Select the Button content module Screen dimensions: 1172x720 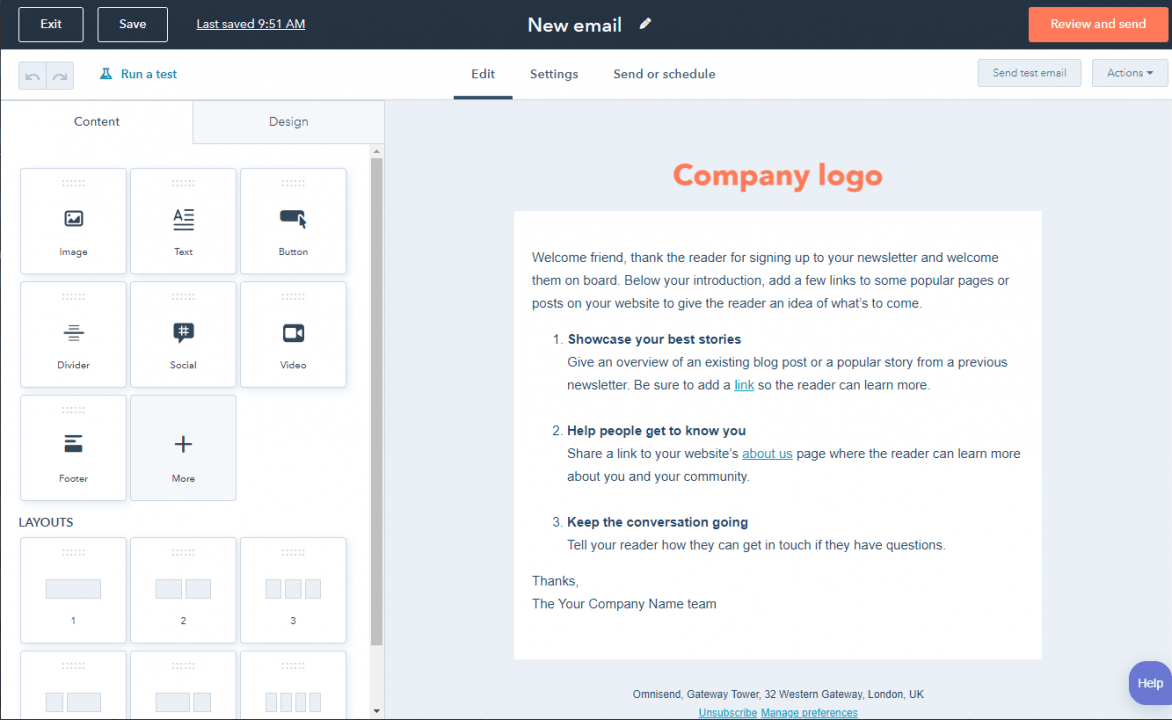(293, 221)
